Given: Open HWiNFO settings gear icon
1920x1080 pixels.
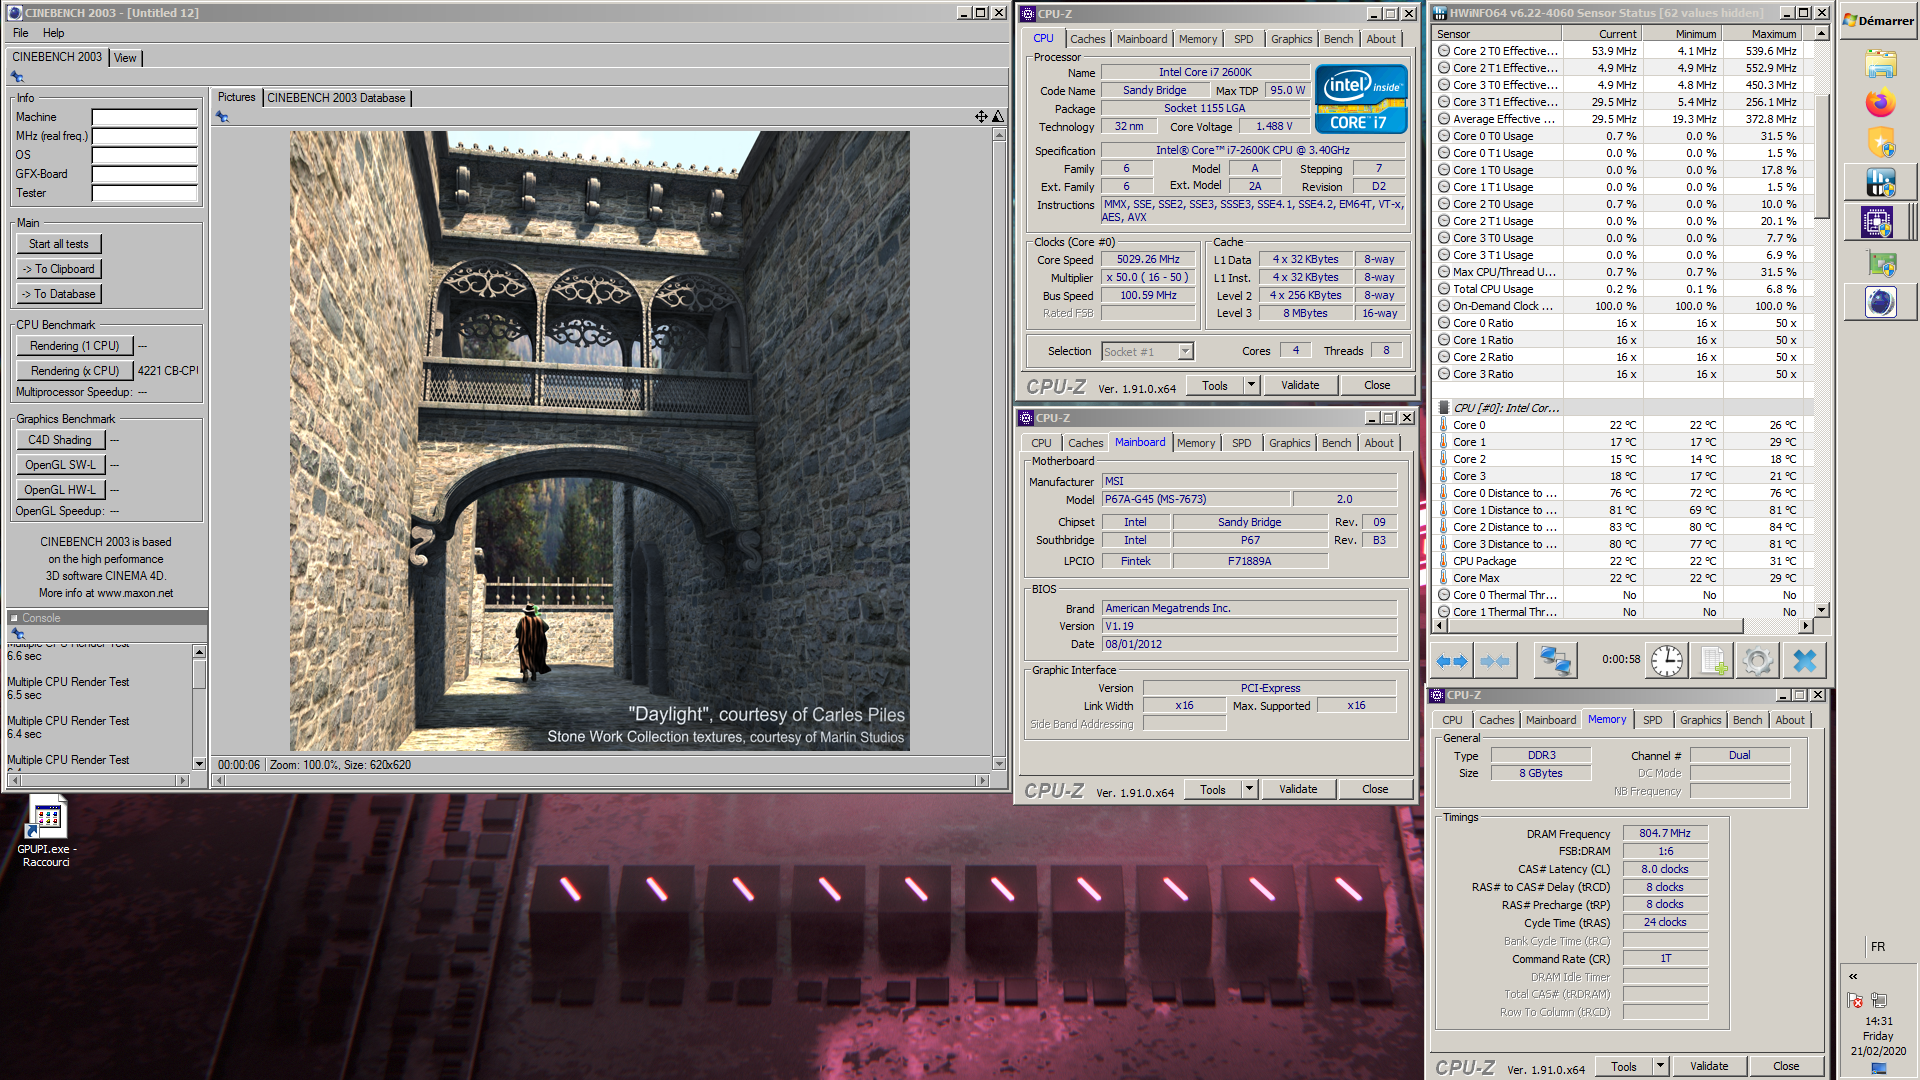Looking at the screenshot, I should coord(1757,660).
